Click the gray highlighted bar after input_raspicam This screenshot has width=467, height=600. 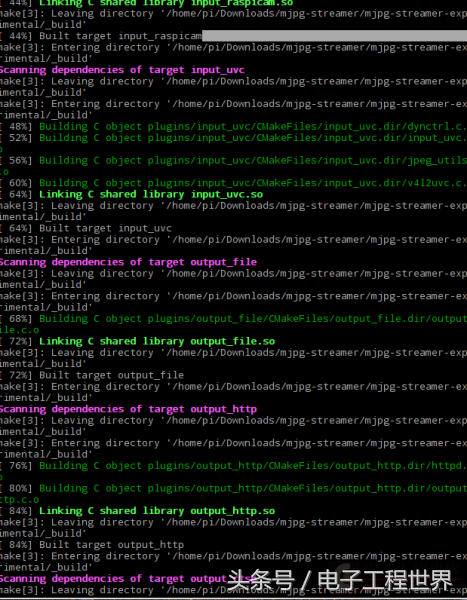[x=335, y=36]
